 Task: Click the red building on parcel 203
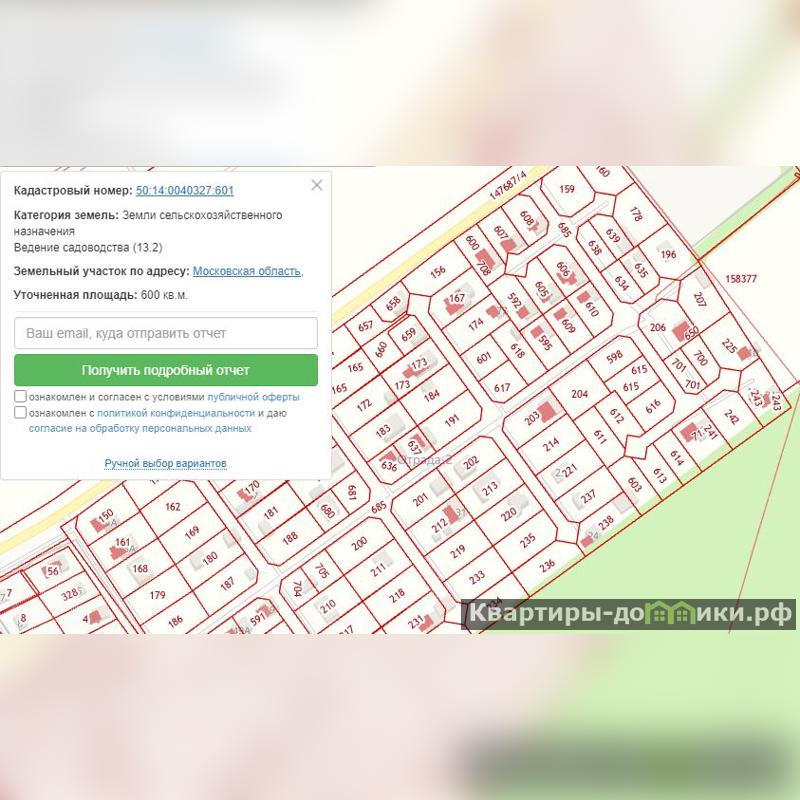546,411
